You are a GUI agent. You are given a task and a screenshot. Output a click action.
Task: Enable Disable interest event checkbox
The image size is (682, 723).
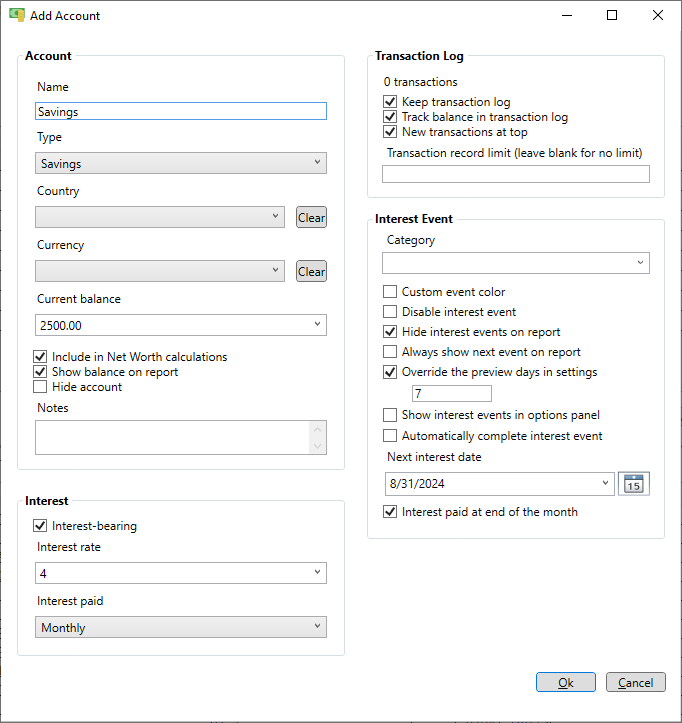[x=390, y=312]
